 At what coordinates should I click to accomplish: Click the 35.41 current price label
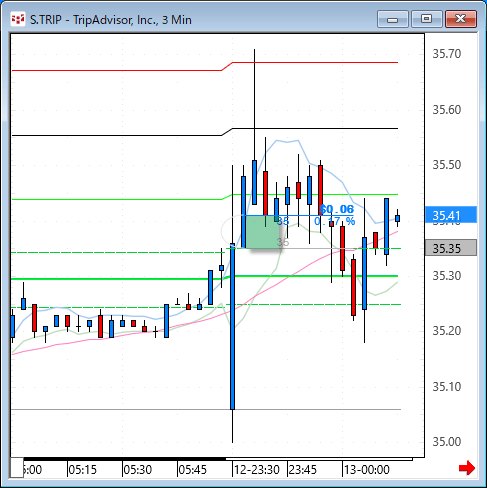point(451,215)
